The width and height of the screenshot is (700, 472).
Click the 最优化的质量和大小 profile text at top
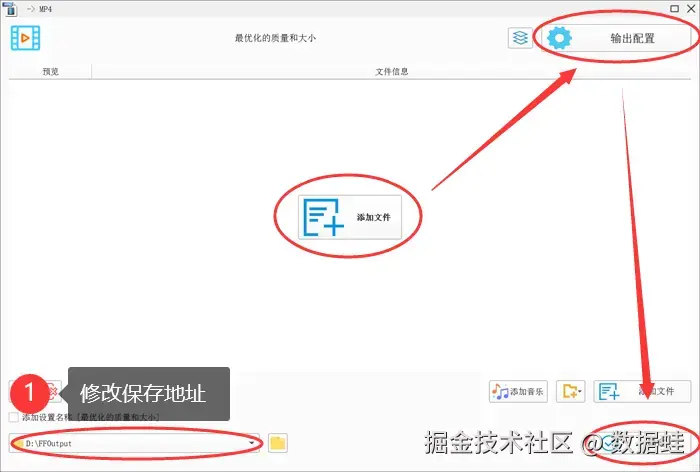(x=275, y=38)
